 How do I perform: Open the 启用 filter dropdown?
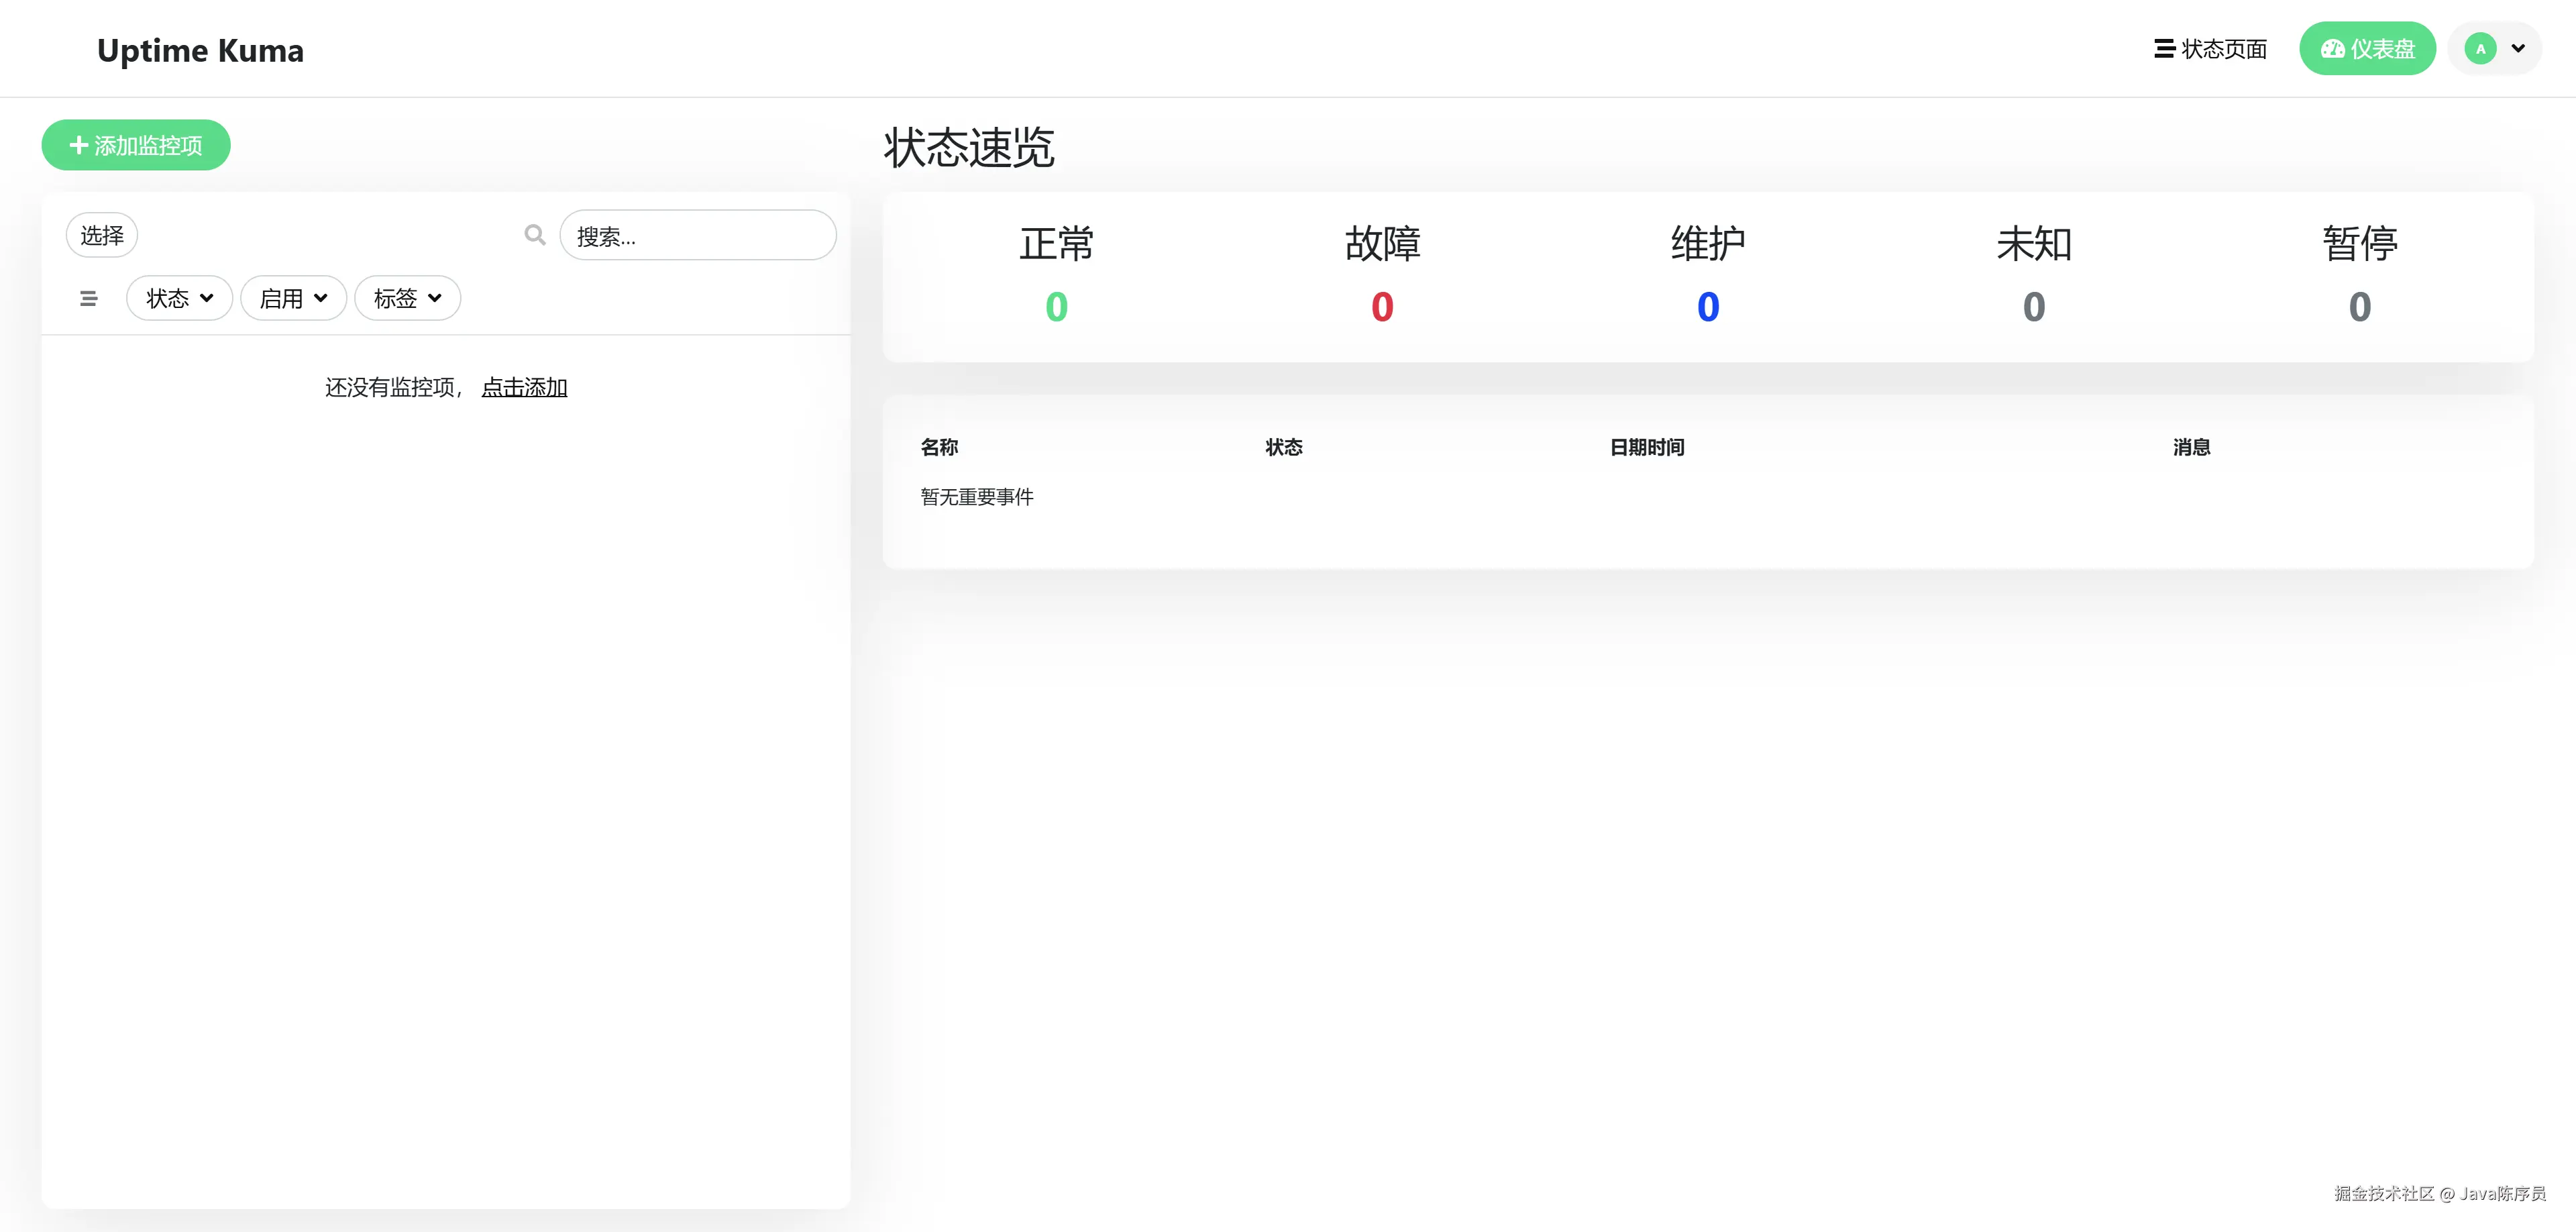(x=293, y=298)
